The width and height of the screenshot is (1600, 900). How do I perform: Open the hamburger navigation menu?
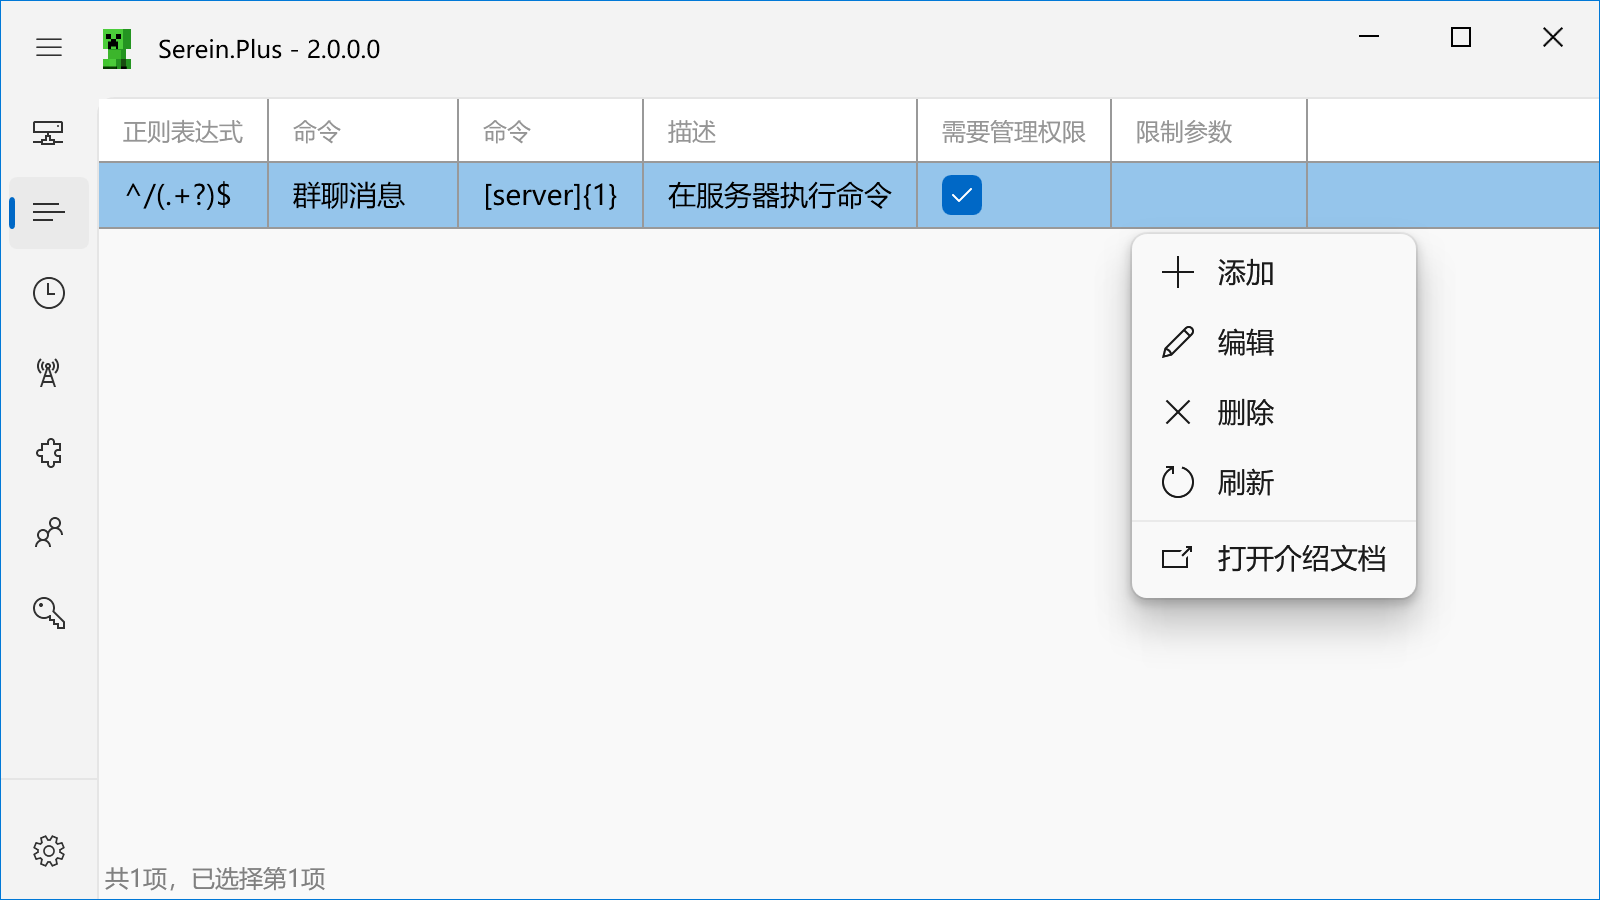(49, 48)
